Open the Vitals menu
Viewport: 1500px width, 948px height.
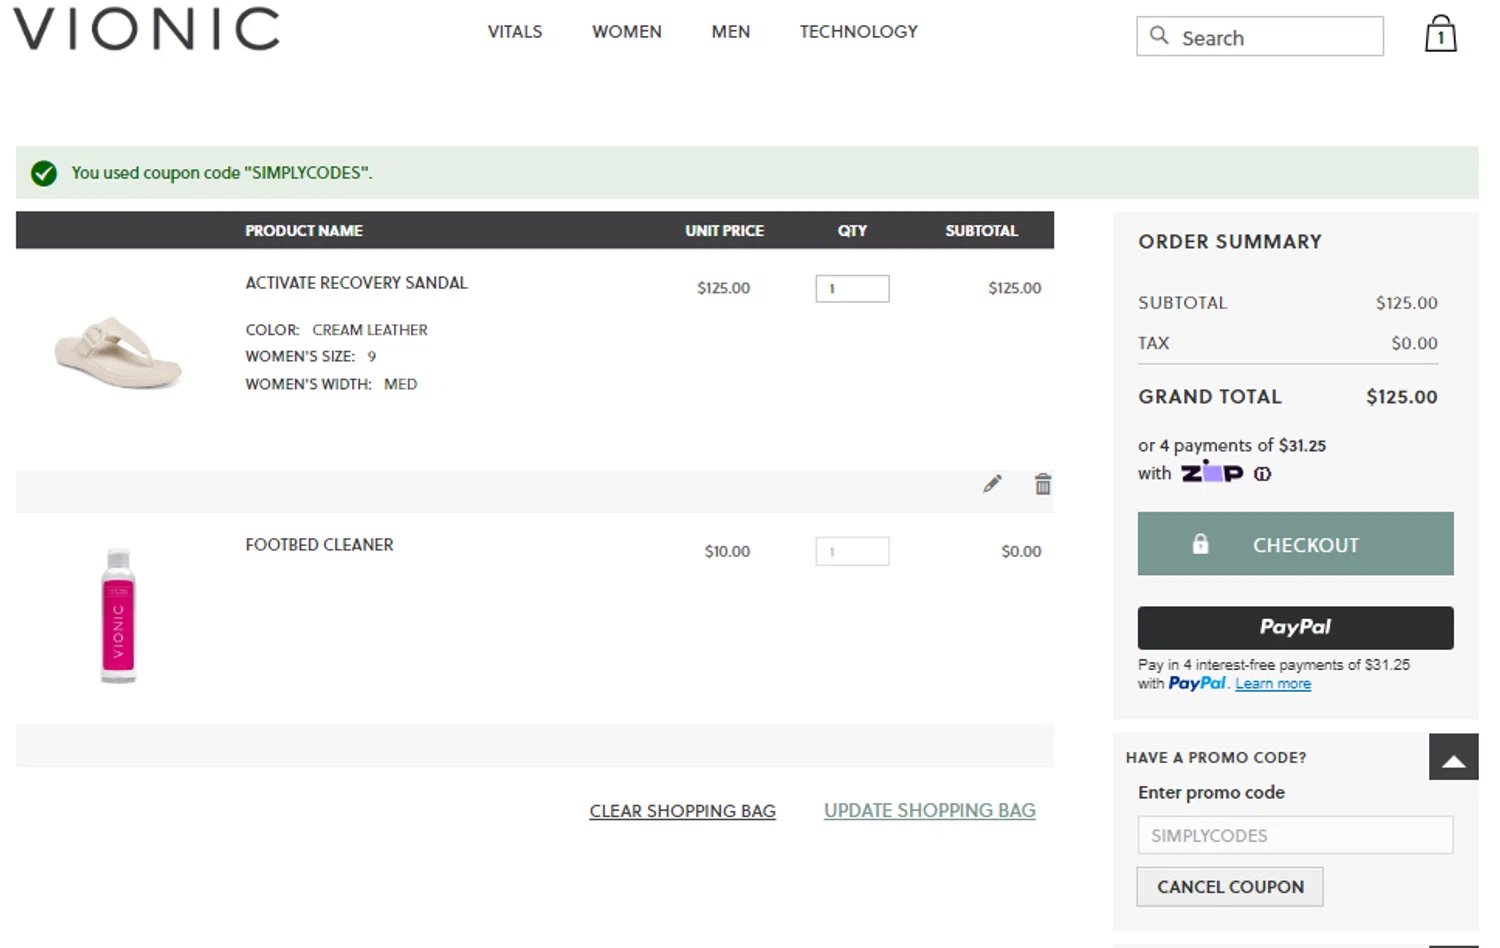pyautogui.click(x=515, y=32)
